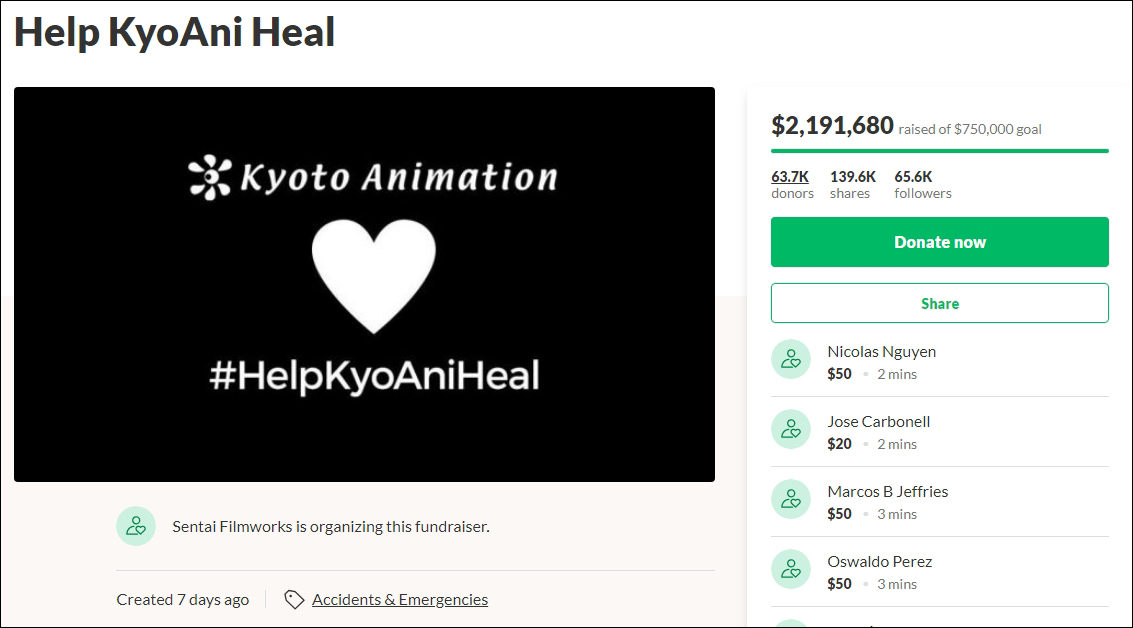The image size is (1133, 628).
Task: Click Oswaldo Perez's donor avatar icon
Action: [x=791, y=569]
